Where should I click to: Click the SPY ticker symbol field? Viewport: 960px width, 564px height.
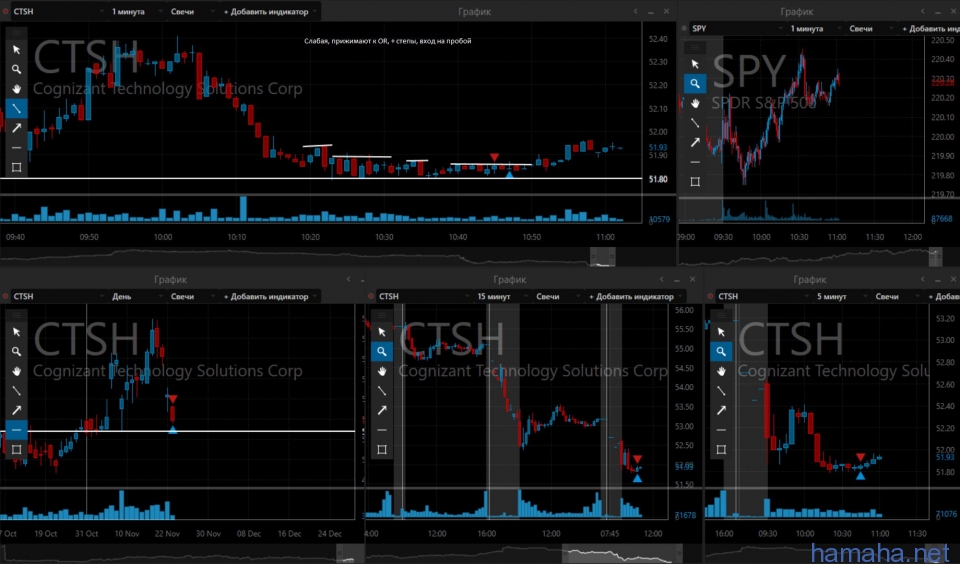(x=737, y=28)
